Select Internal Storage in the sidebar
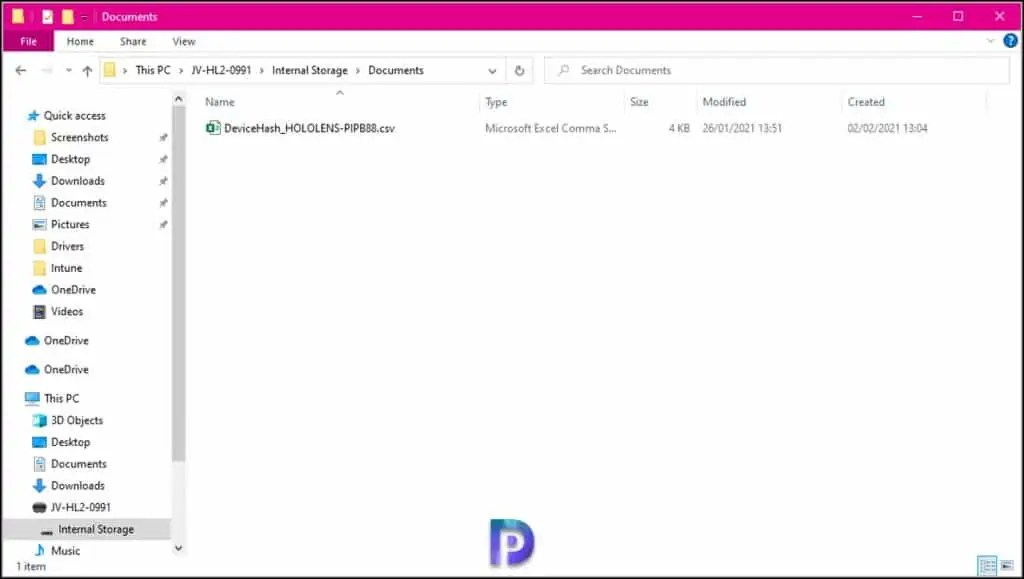The width and height of the screenshot is (1024, 579). pyautogui.click(x=98, y=529)
